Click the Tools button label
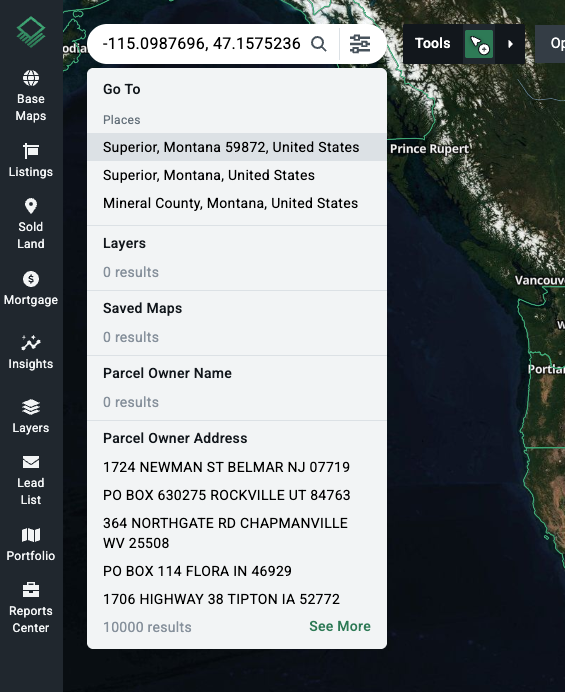 [x=433, y=43]
